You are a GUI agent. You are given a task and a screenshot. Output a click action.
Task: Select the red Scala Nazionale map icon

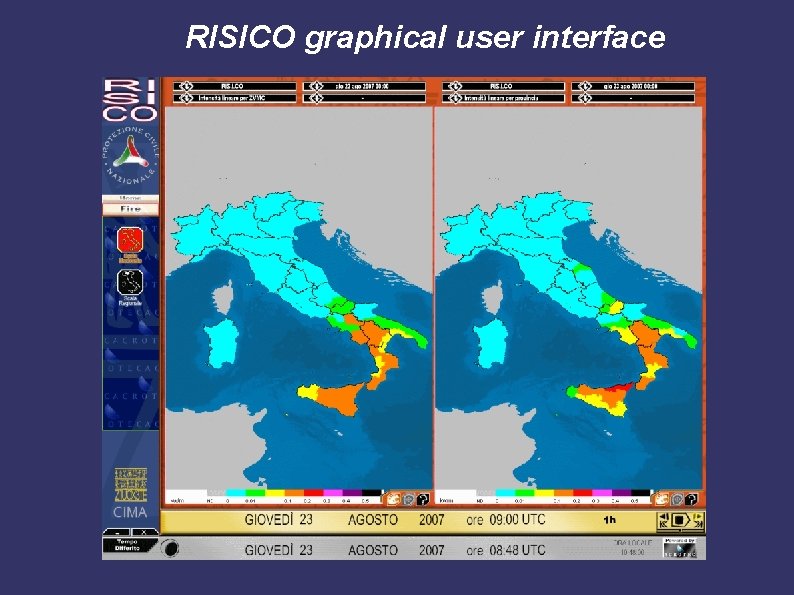[130, 240]
